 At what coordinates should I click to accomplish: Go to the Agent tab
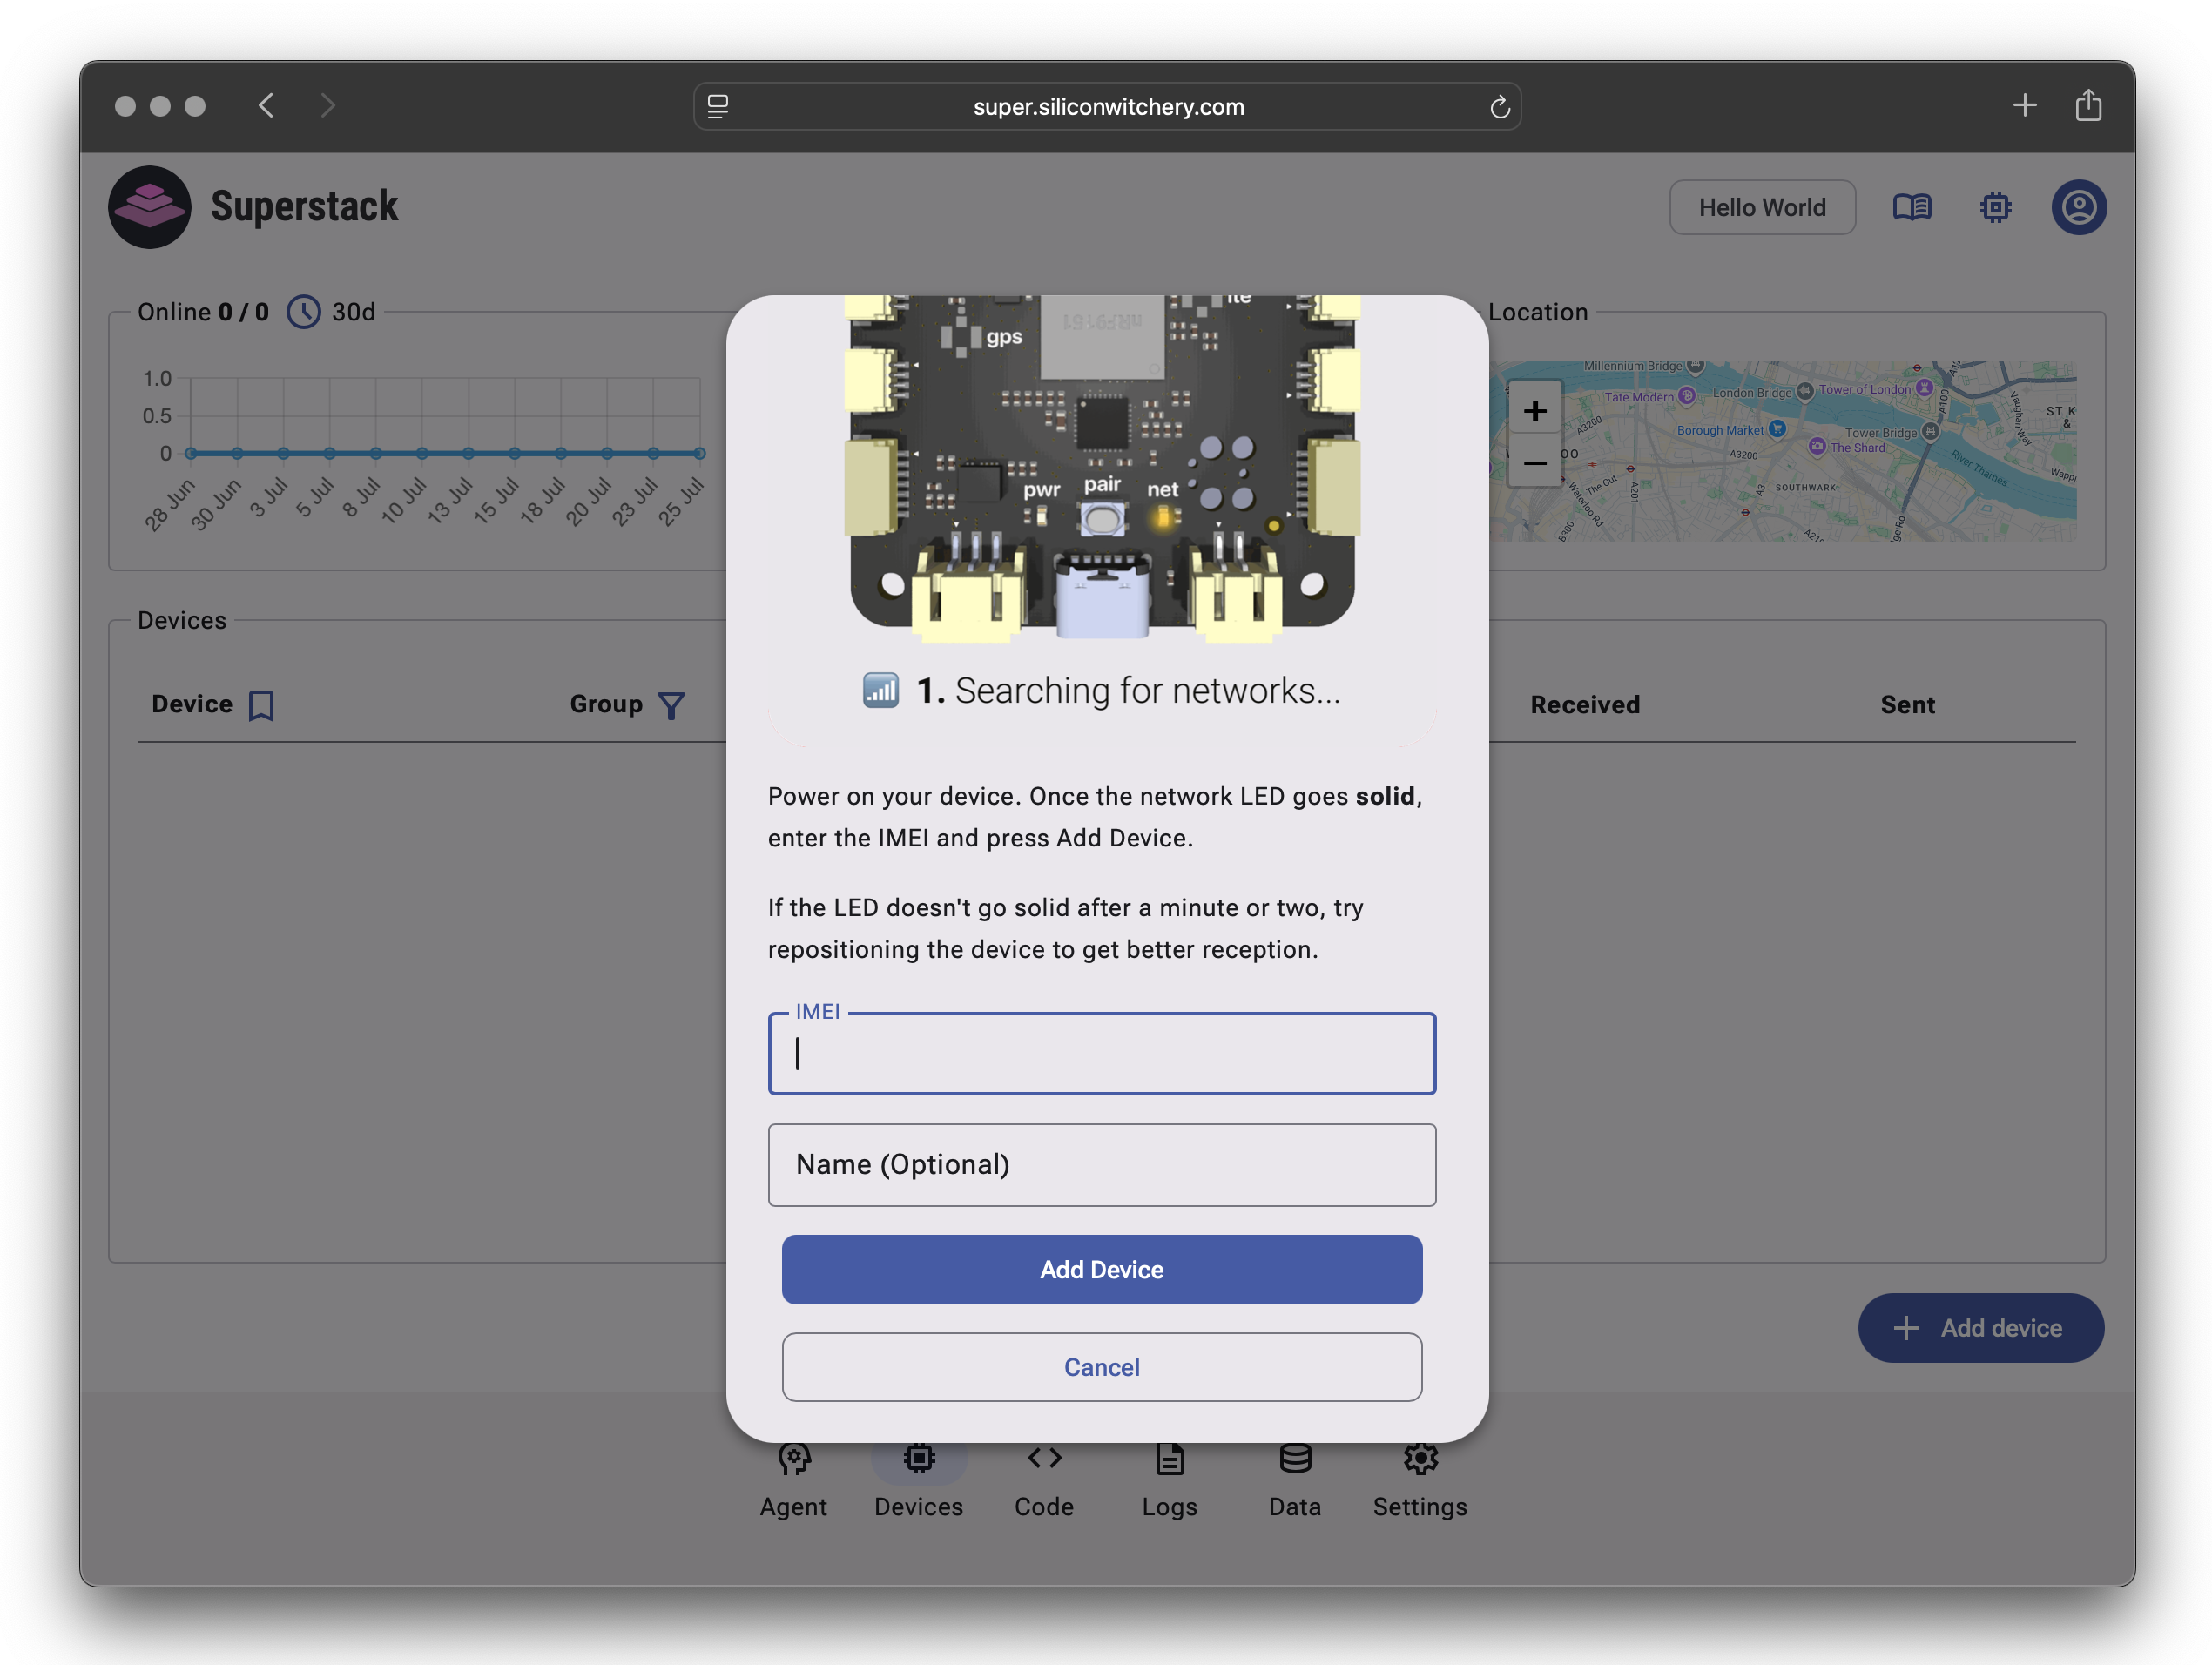point(793,1482)
